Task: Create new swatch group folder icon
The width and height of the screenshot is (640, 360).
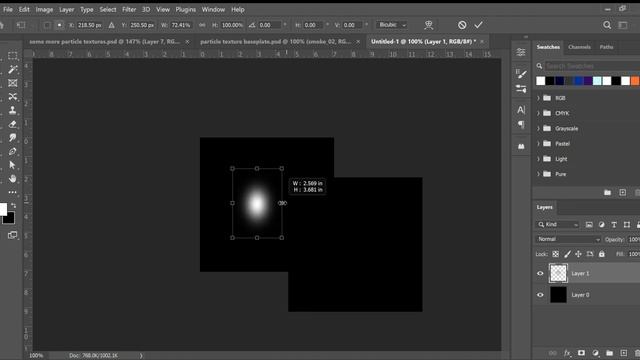Action: coord(607,192)
